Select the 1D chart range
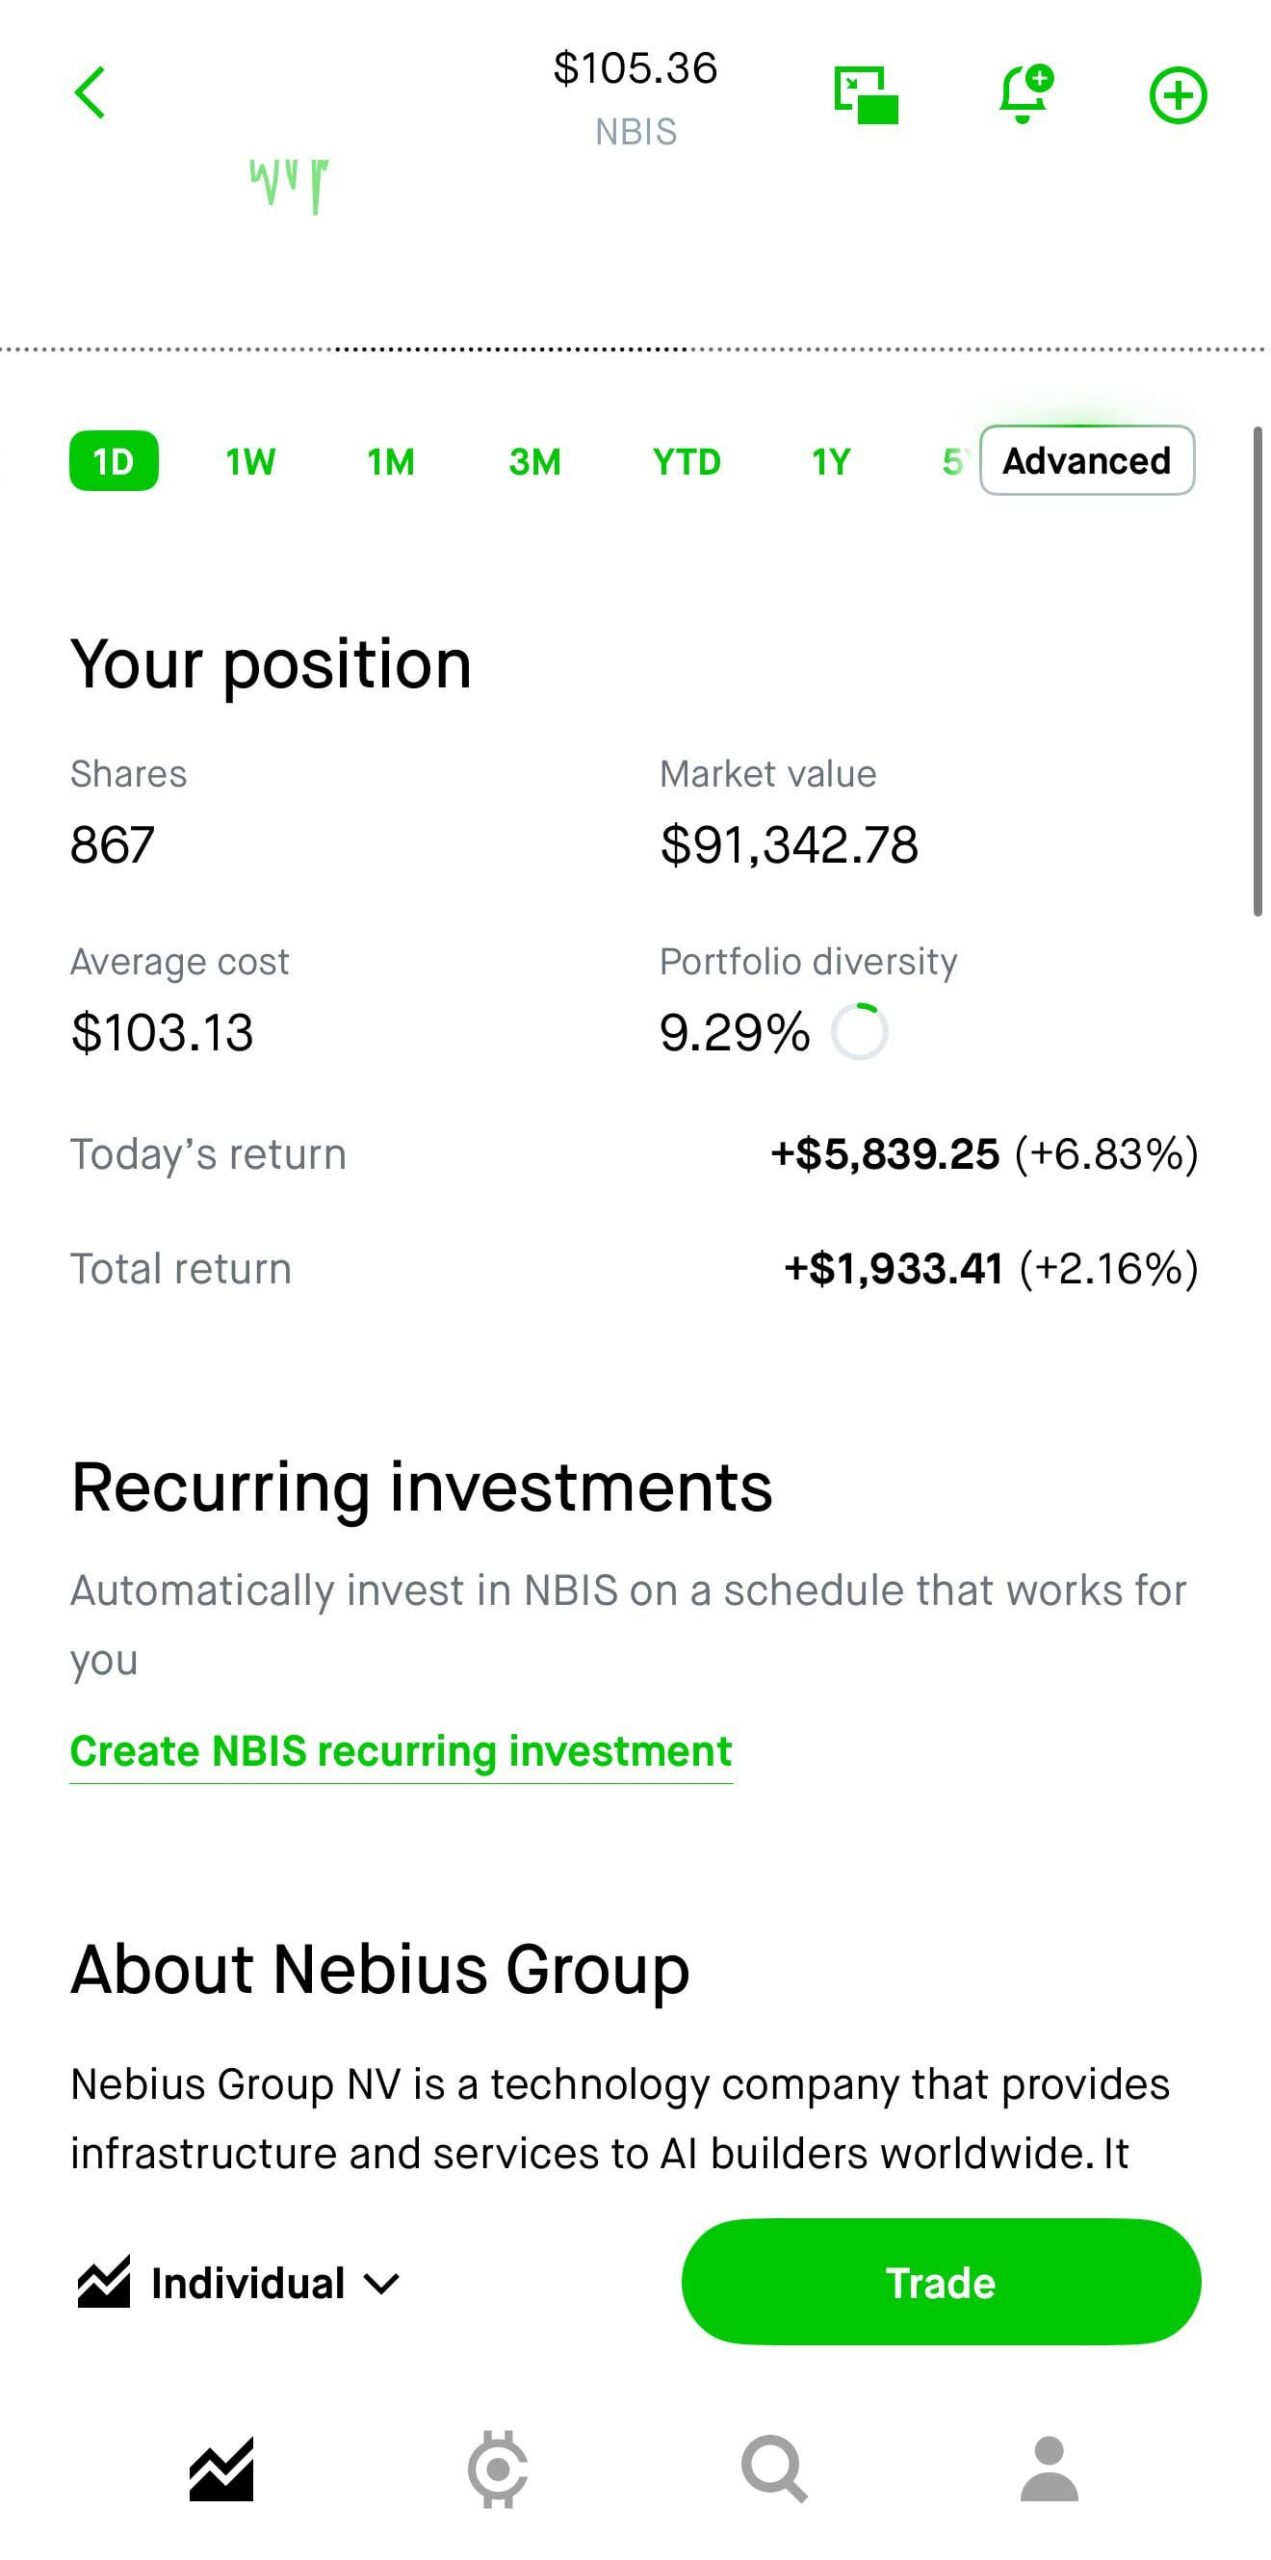The image size is (1271, 2560). click(113, 461)
